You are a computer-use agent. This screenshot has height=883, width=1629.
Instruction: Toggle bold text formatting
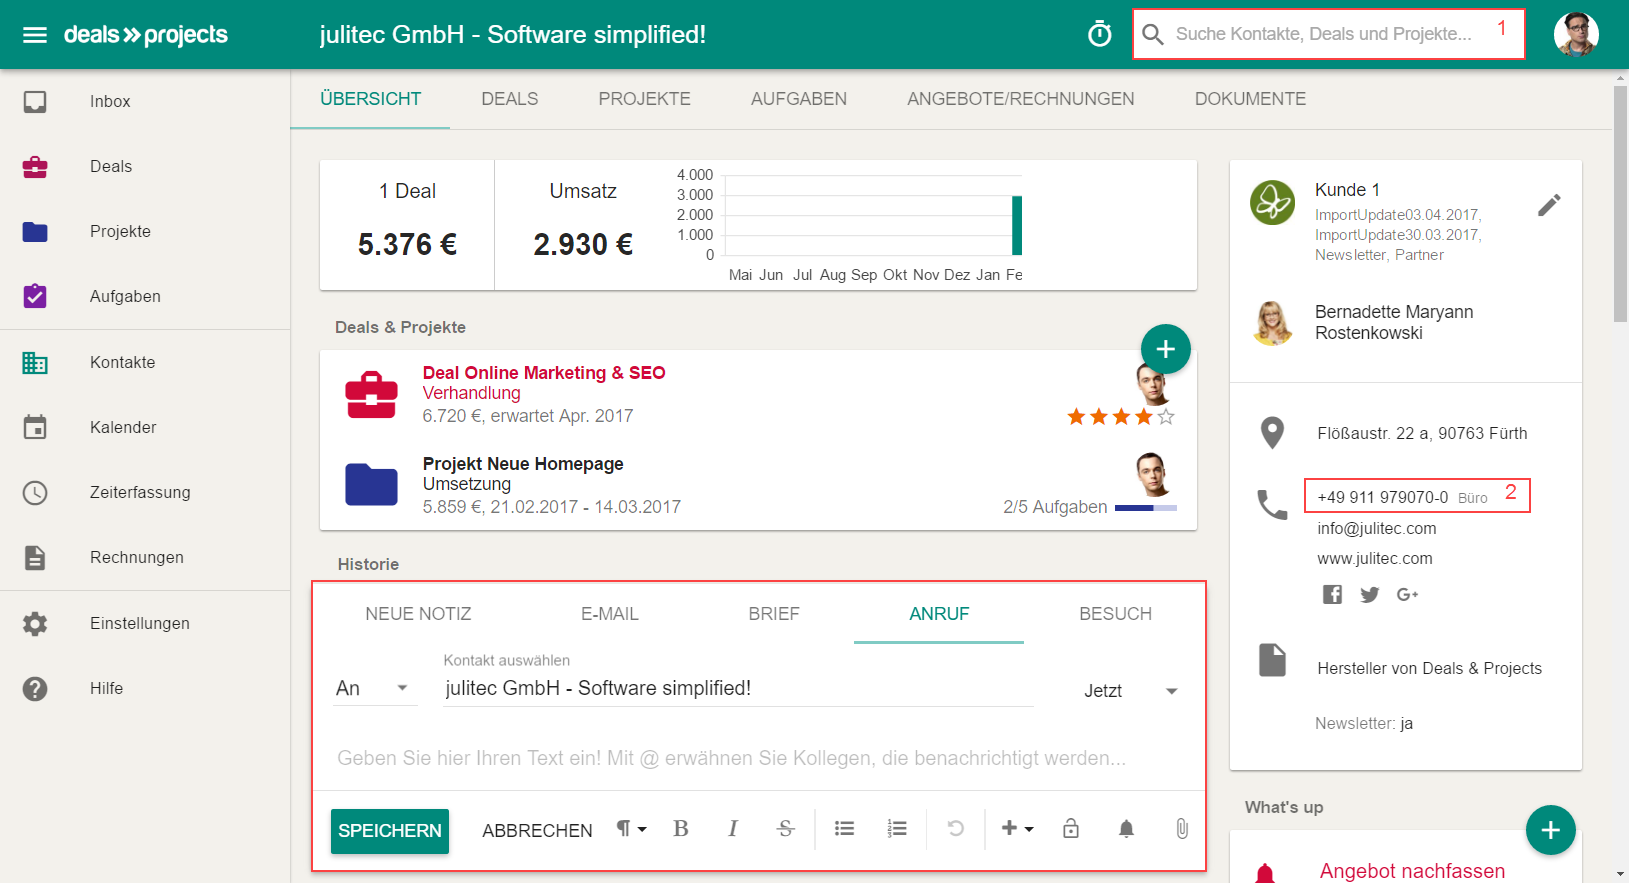(681, 828)
